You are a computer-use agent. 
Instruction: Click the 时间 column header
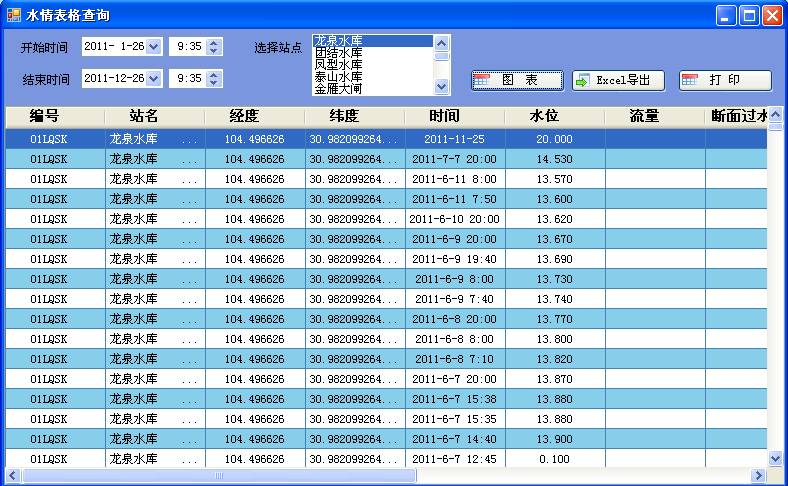(x=445, y=116)
